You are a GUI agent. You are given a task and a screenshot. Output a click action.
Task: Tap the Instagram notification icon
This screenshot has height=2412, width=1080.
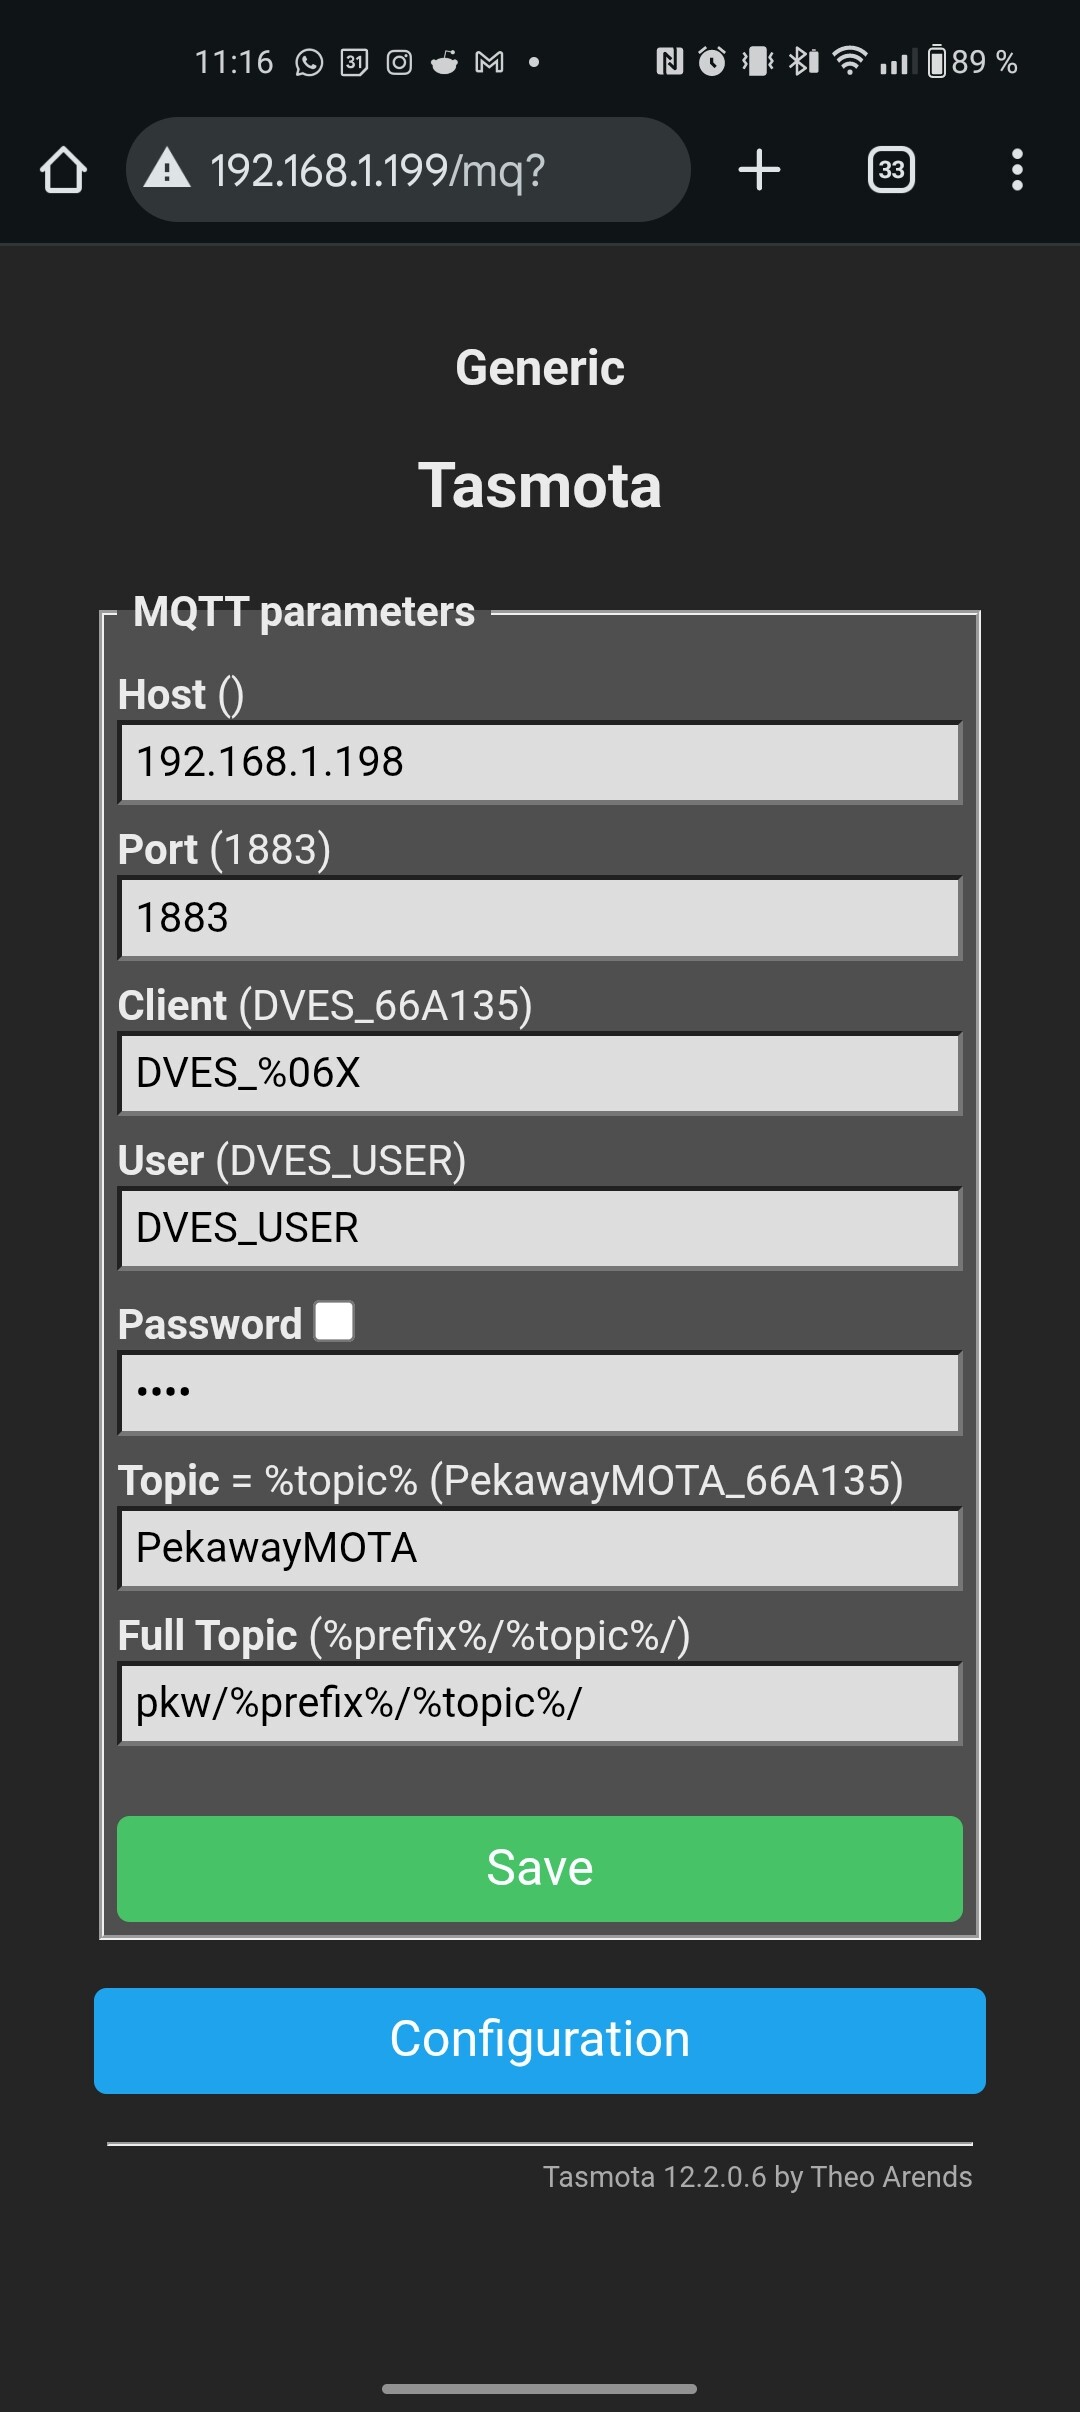pos(399,63)
